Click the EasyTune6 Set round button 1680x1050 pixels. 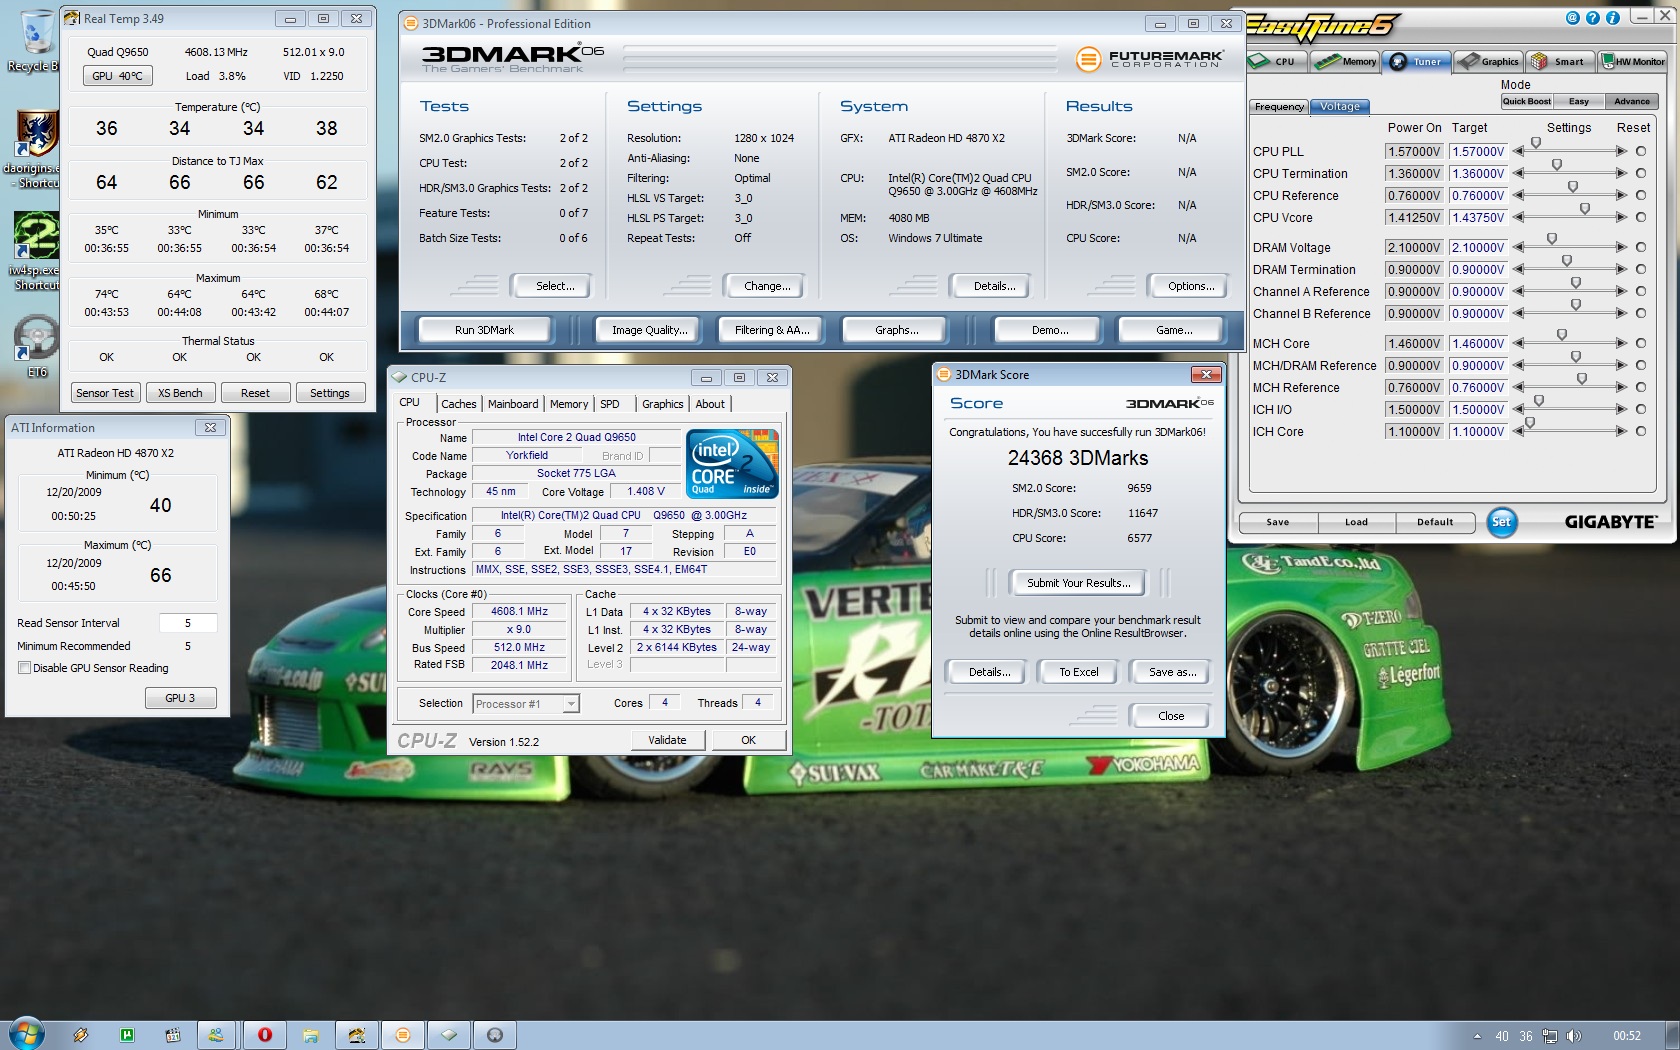1501,522
